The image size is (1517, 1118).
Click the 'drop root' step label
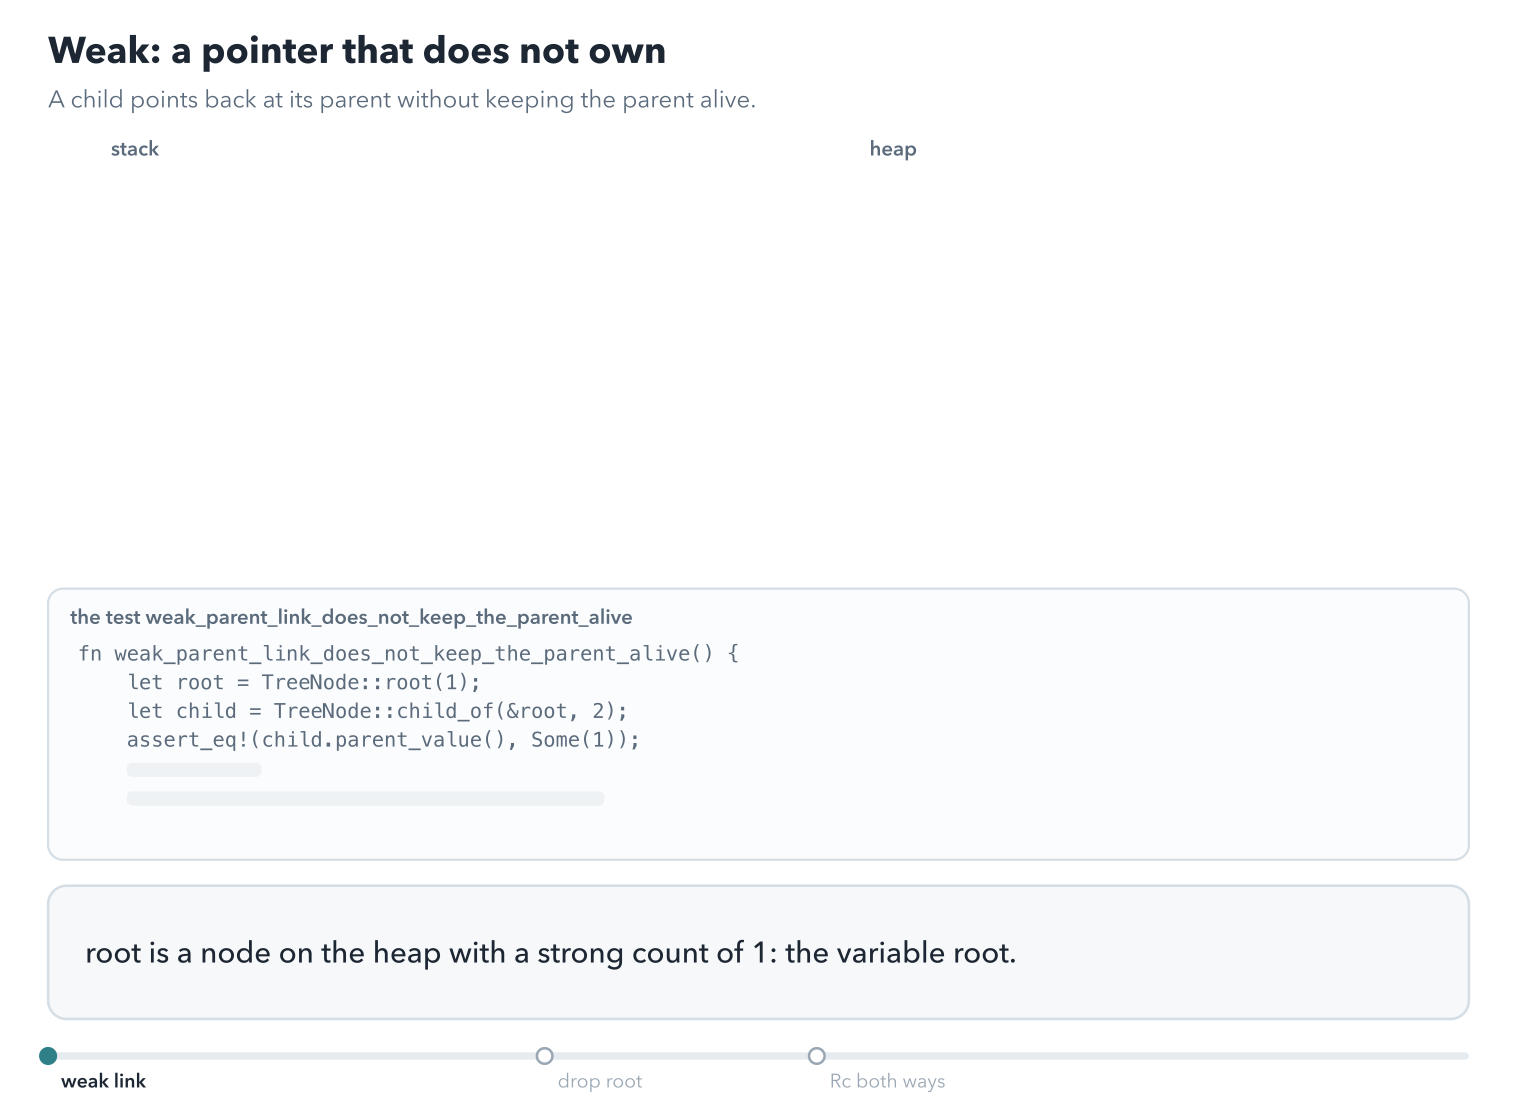tap(600, 1081)
